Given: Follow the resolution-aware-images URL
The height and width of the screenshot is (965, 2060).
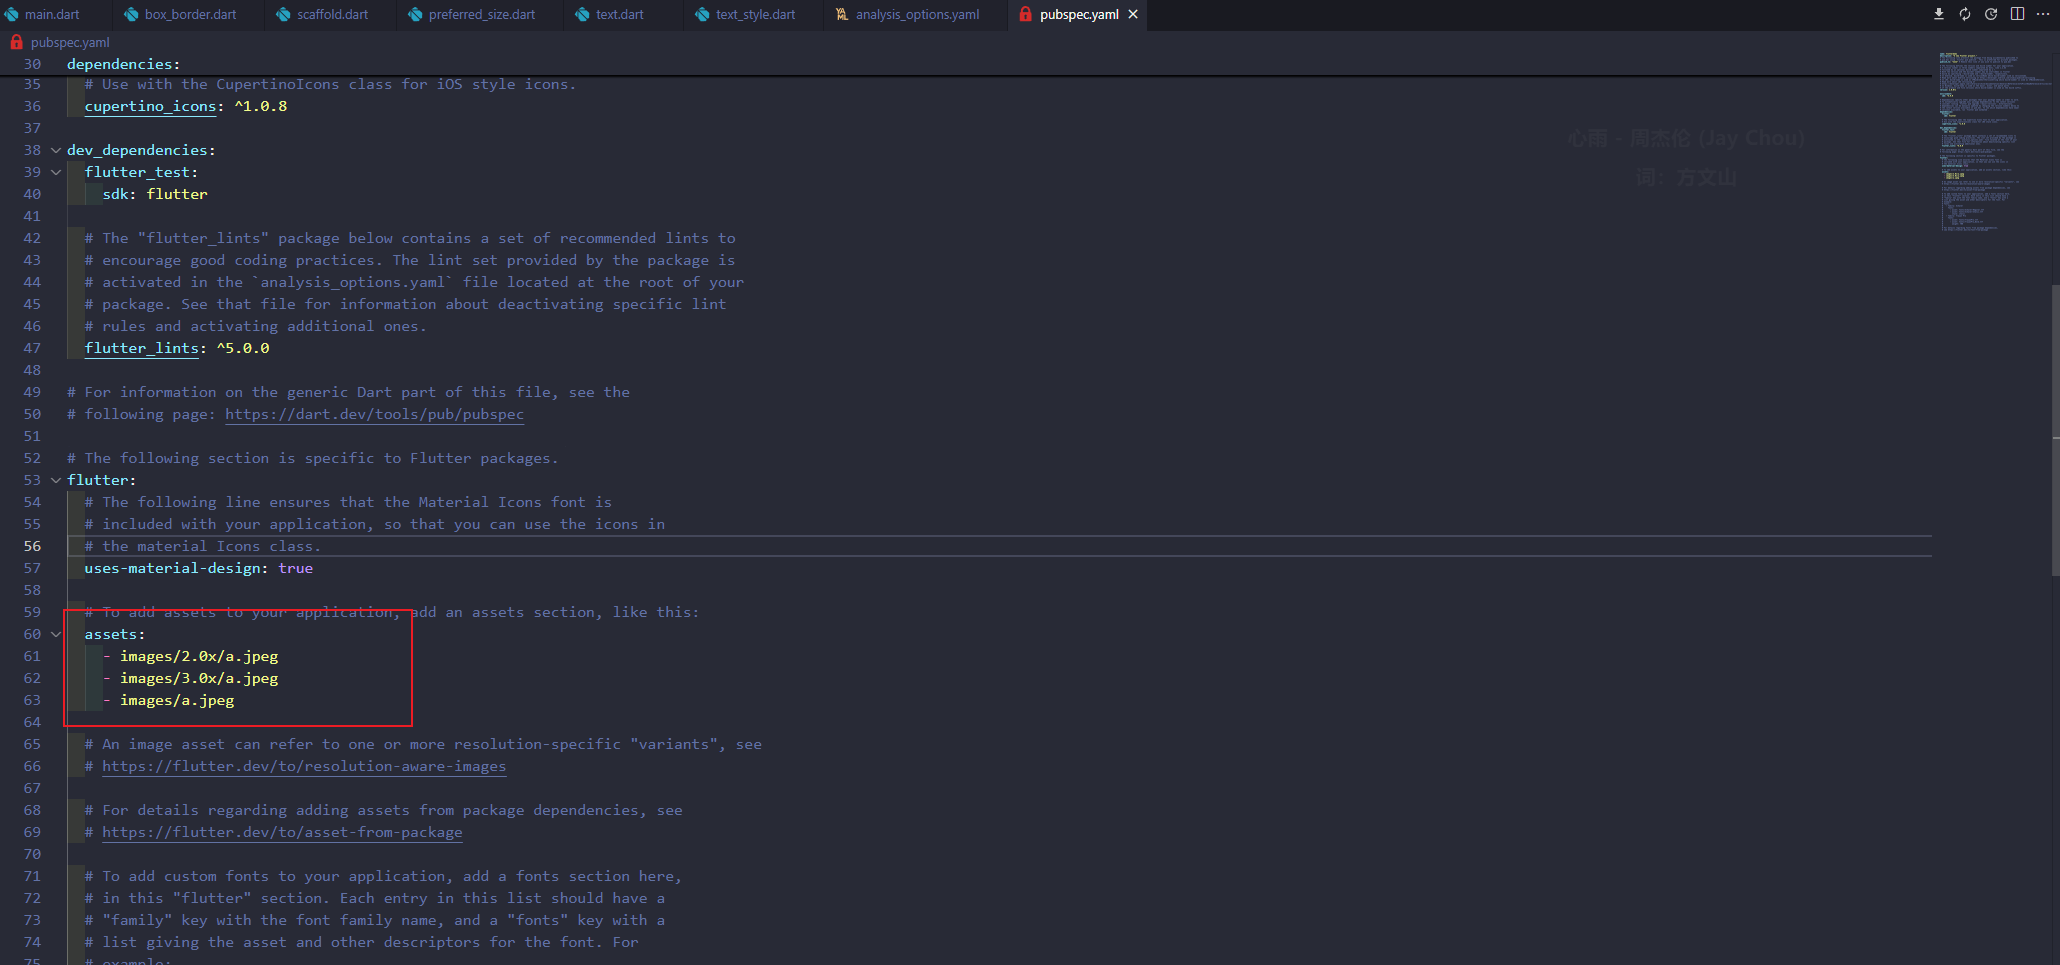Looking at the screenshot, I should click(304, 766).
